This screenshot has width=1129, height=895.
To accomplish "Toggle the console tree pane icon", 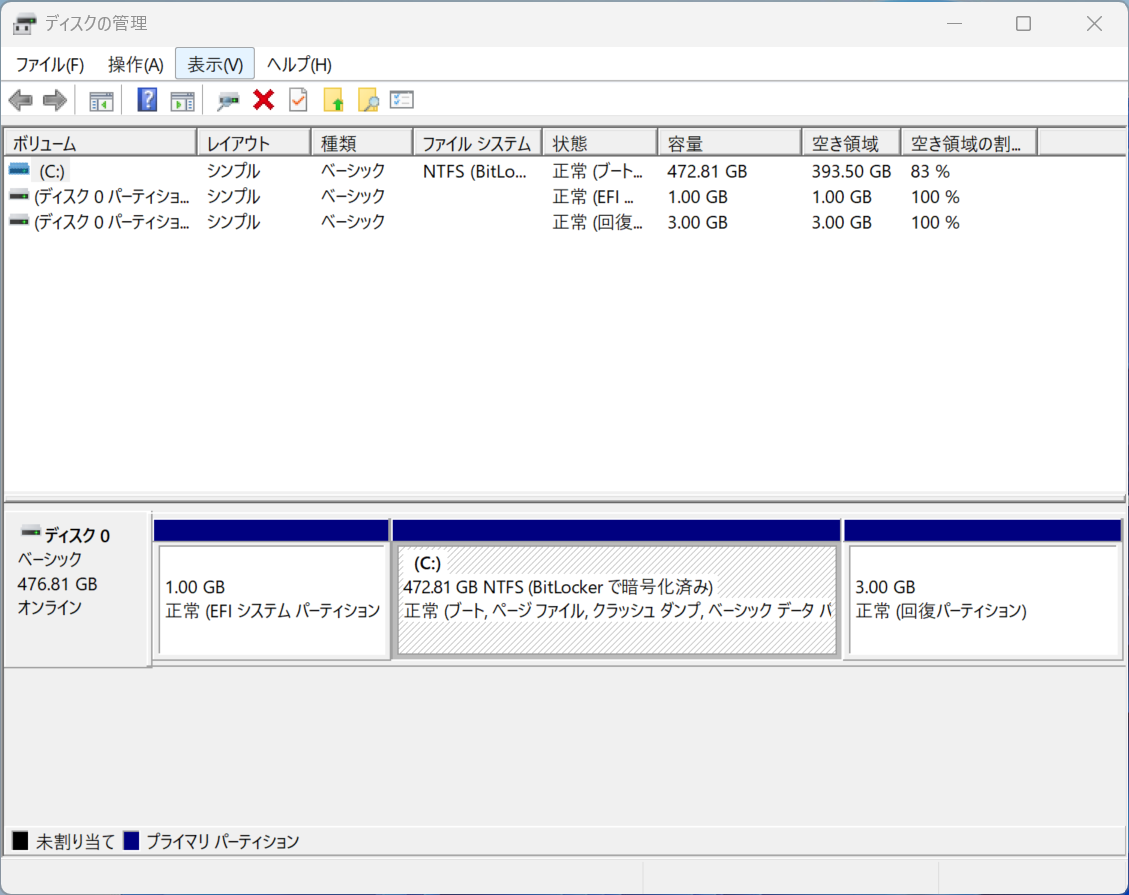I will (x=101, y=100).
